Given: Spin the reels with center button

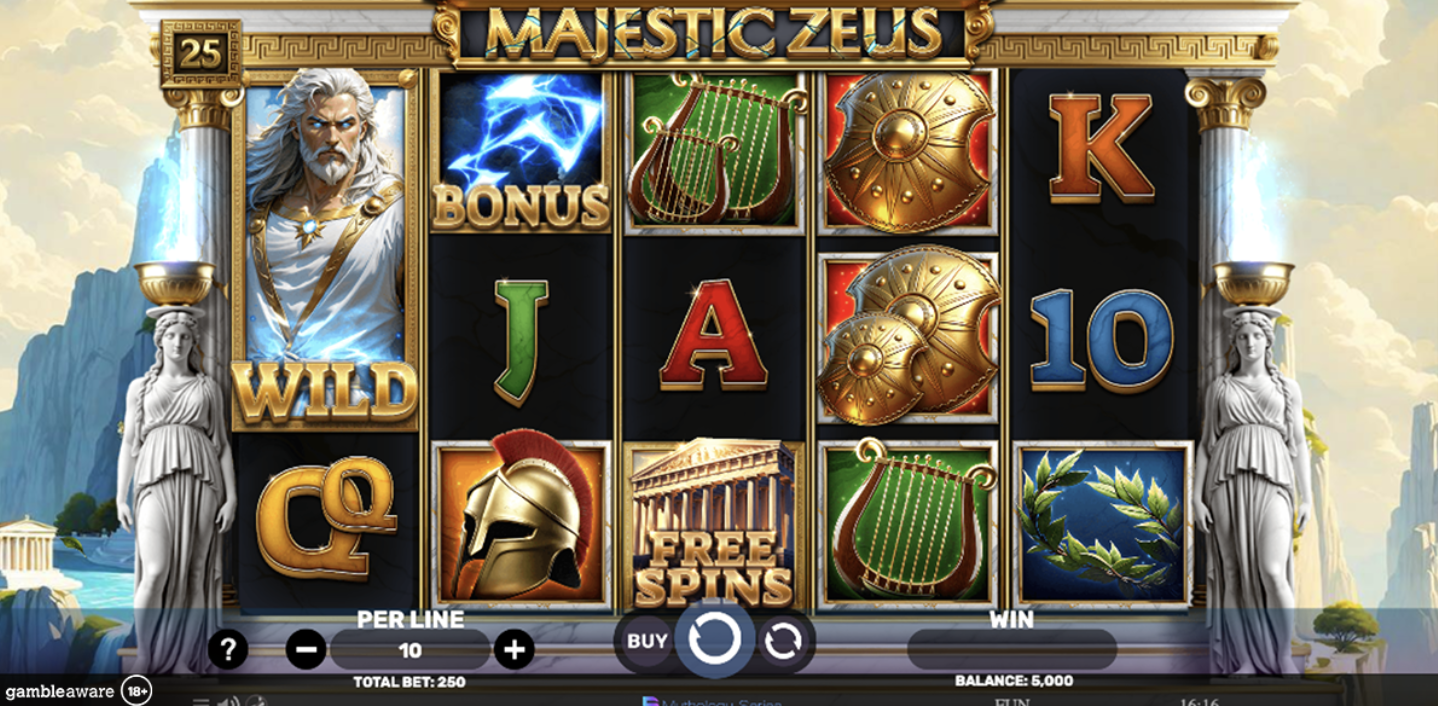Looking at the screenshot, I should [715, 640].
